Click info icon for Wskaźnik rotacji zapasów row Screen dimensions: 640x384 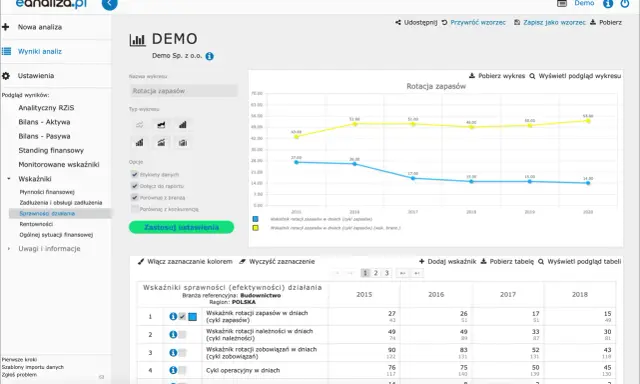tap(173, 316)
